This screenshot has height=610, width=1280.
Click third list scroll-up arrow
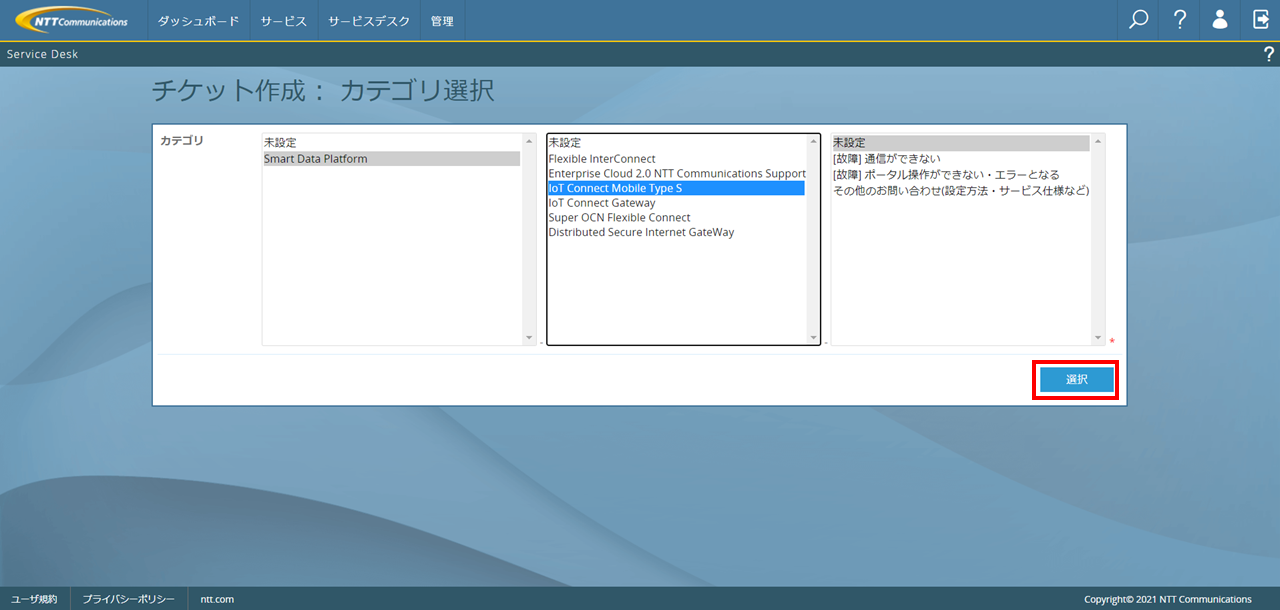point(1098,141)
